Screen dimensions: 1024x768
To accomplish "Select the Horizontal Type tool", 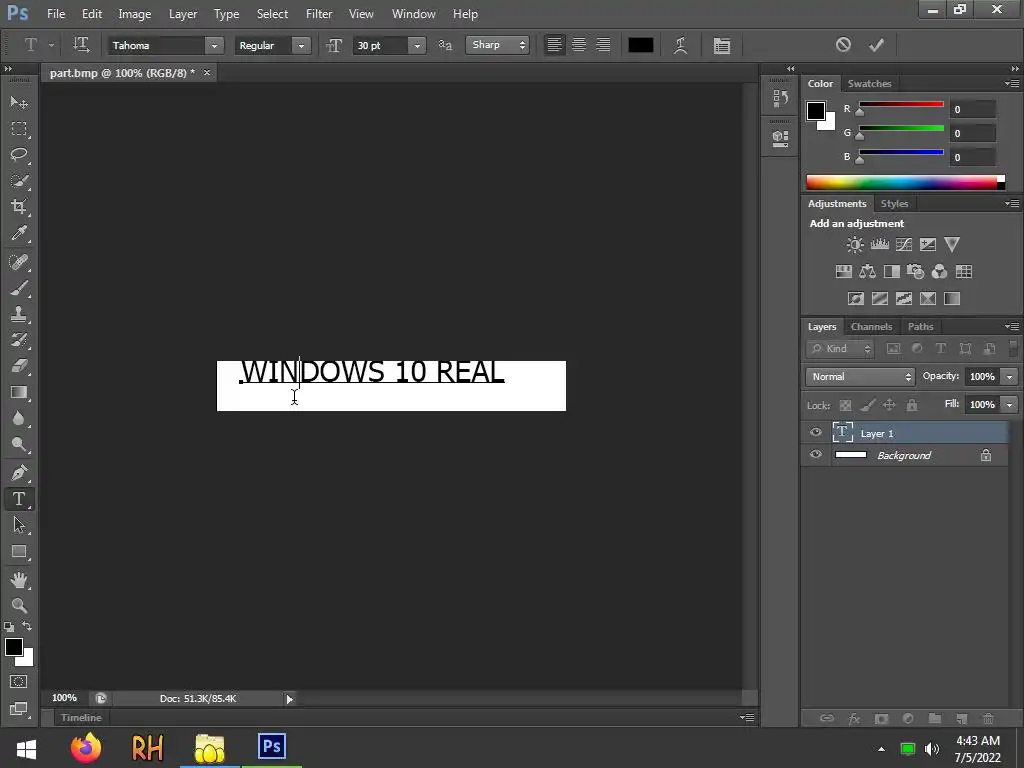I will pyautogui.click(x=19, y=499).
